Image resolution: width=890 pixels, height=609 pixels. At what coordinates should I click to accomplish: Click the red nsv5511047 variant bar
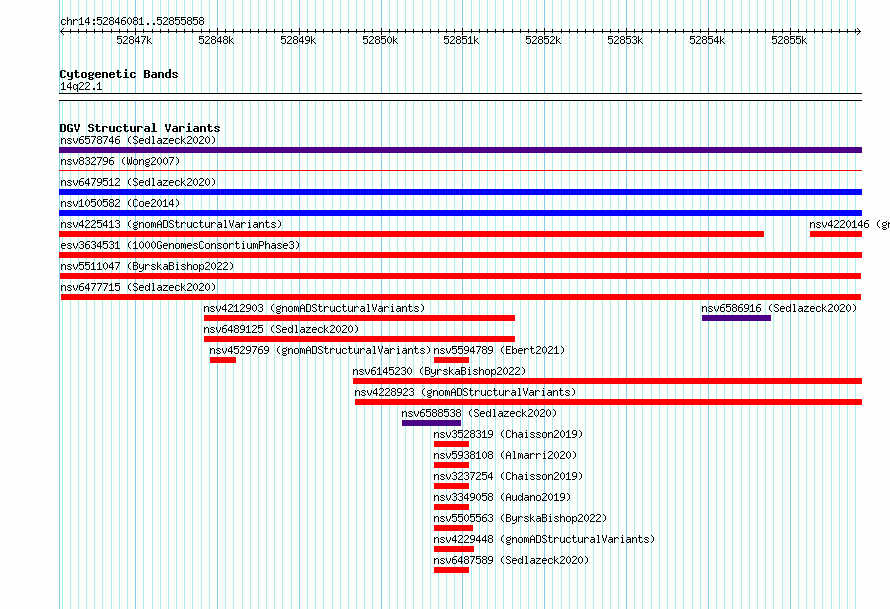460,276
